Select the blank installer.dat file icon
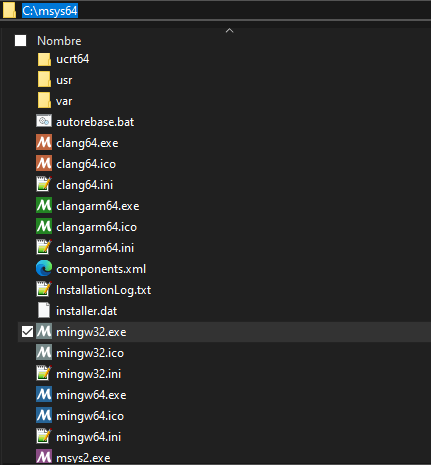431x465 pixels. point(44,310)
